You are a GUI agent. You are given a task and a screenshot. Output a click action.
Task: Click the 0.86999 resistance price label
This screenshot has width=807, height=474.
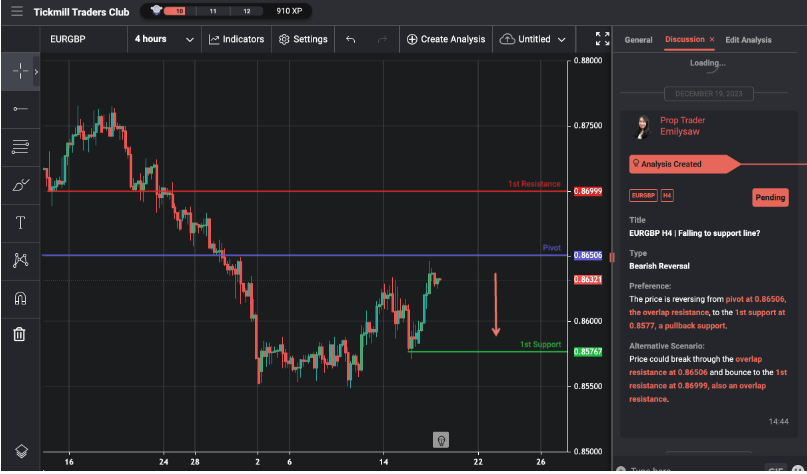tap(588, 191)
